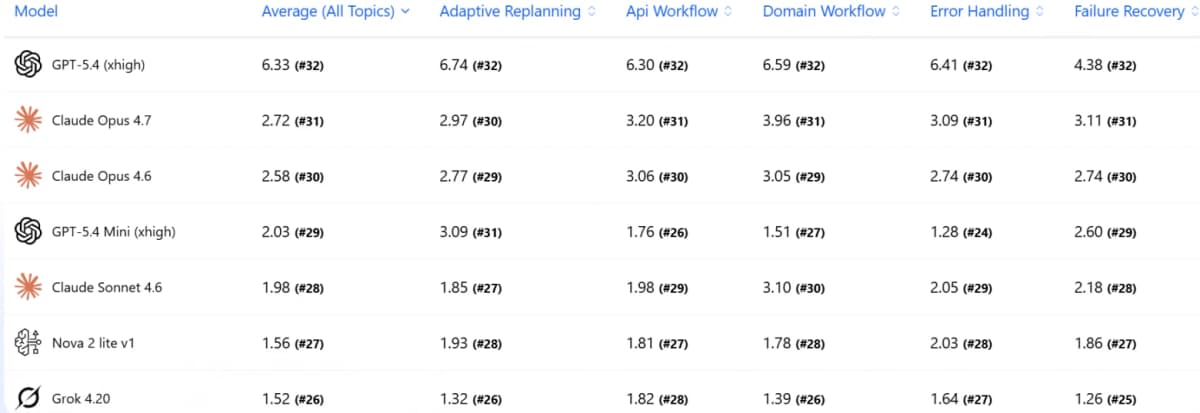Click the 1.81 (#27) Api Workflow cell
Screen dimensions: 1200x413
657,343
